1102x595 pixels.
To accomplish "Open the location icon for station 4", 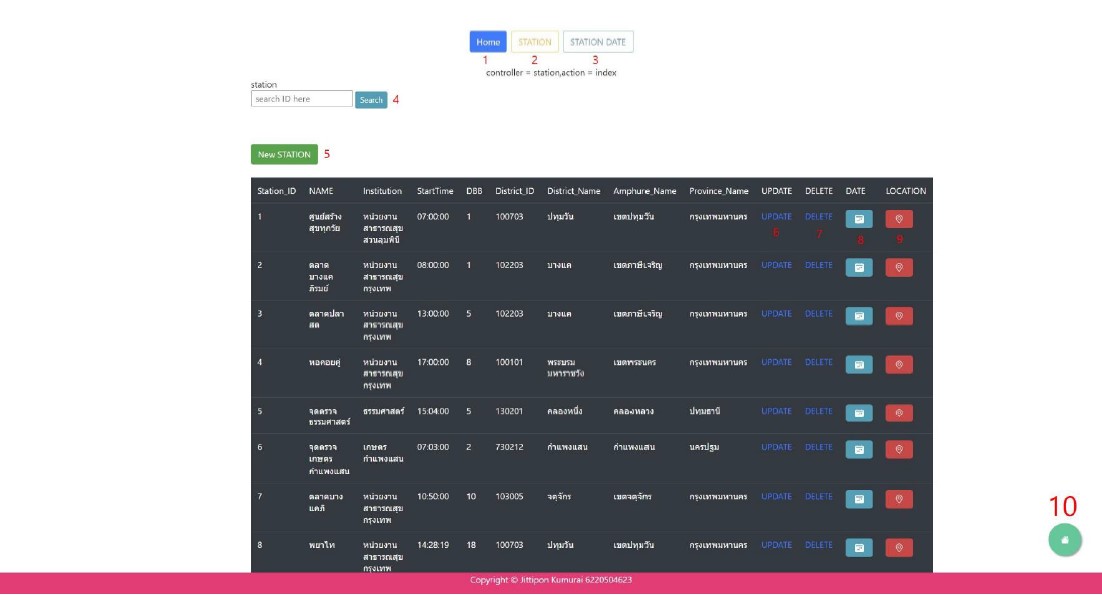I will [899, 365].
